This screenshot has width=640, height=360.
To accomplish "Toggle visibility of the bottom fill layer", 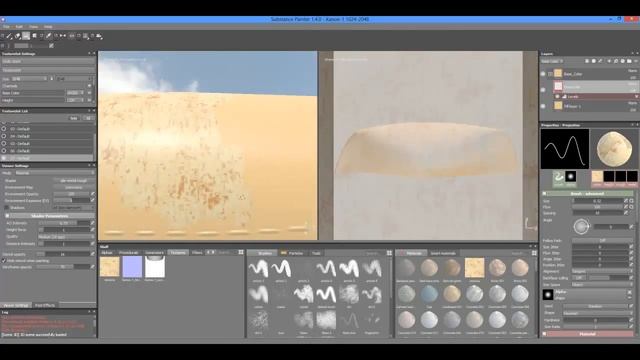I will (543, 106).
